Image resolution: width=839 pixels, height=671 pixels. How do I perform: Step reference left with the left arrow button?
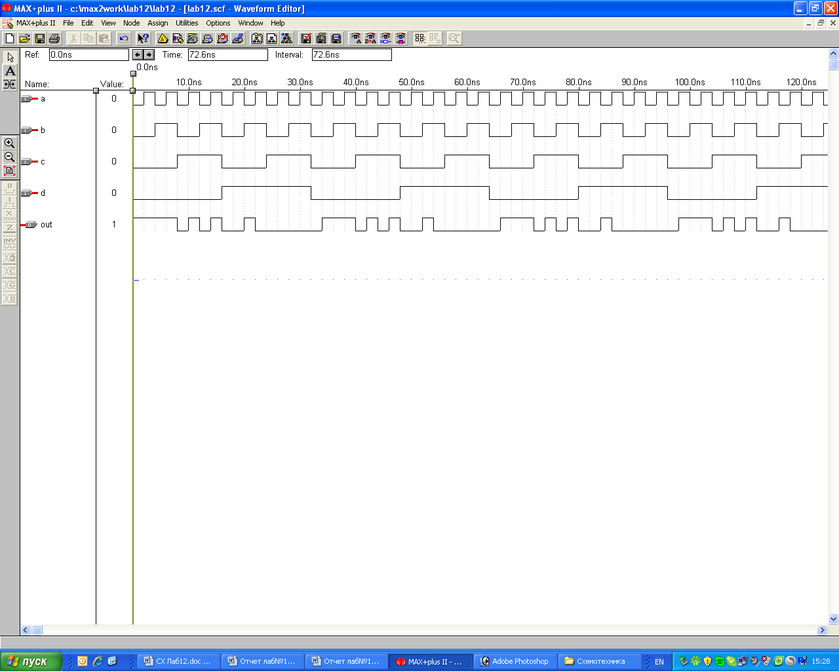pos(138,55)
